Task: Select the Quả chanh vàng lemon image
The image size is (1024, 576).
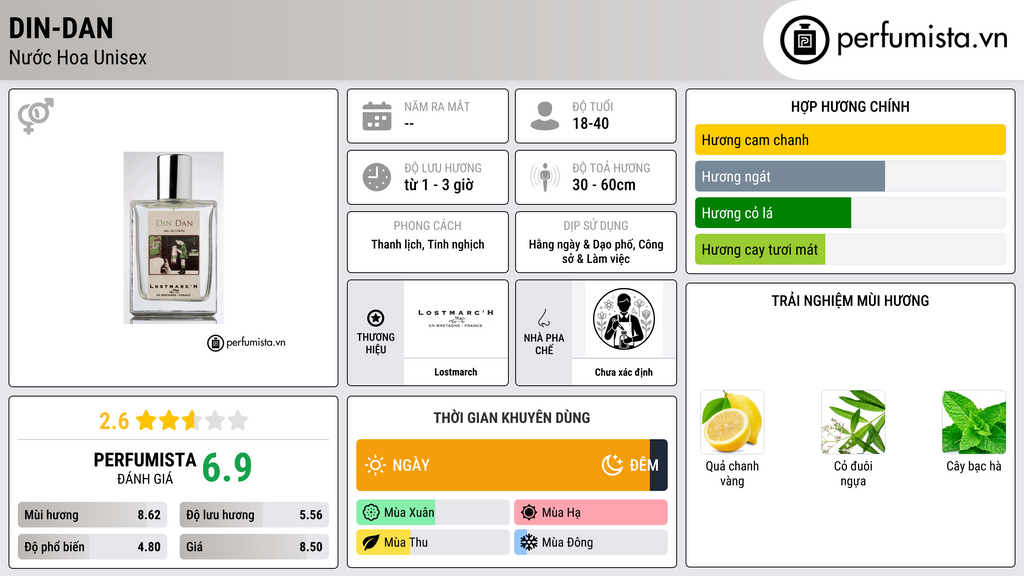Action: (732, 423)
